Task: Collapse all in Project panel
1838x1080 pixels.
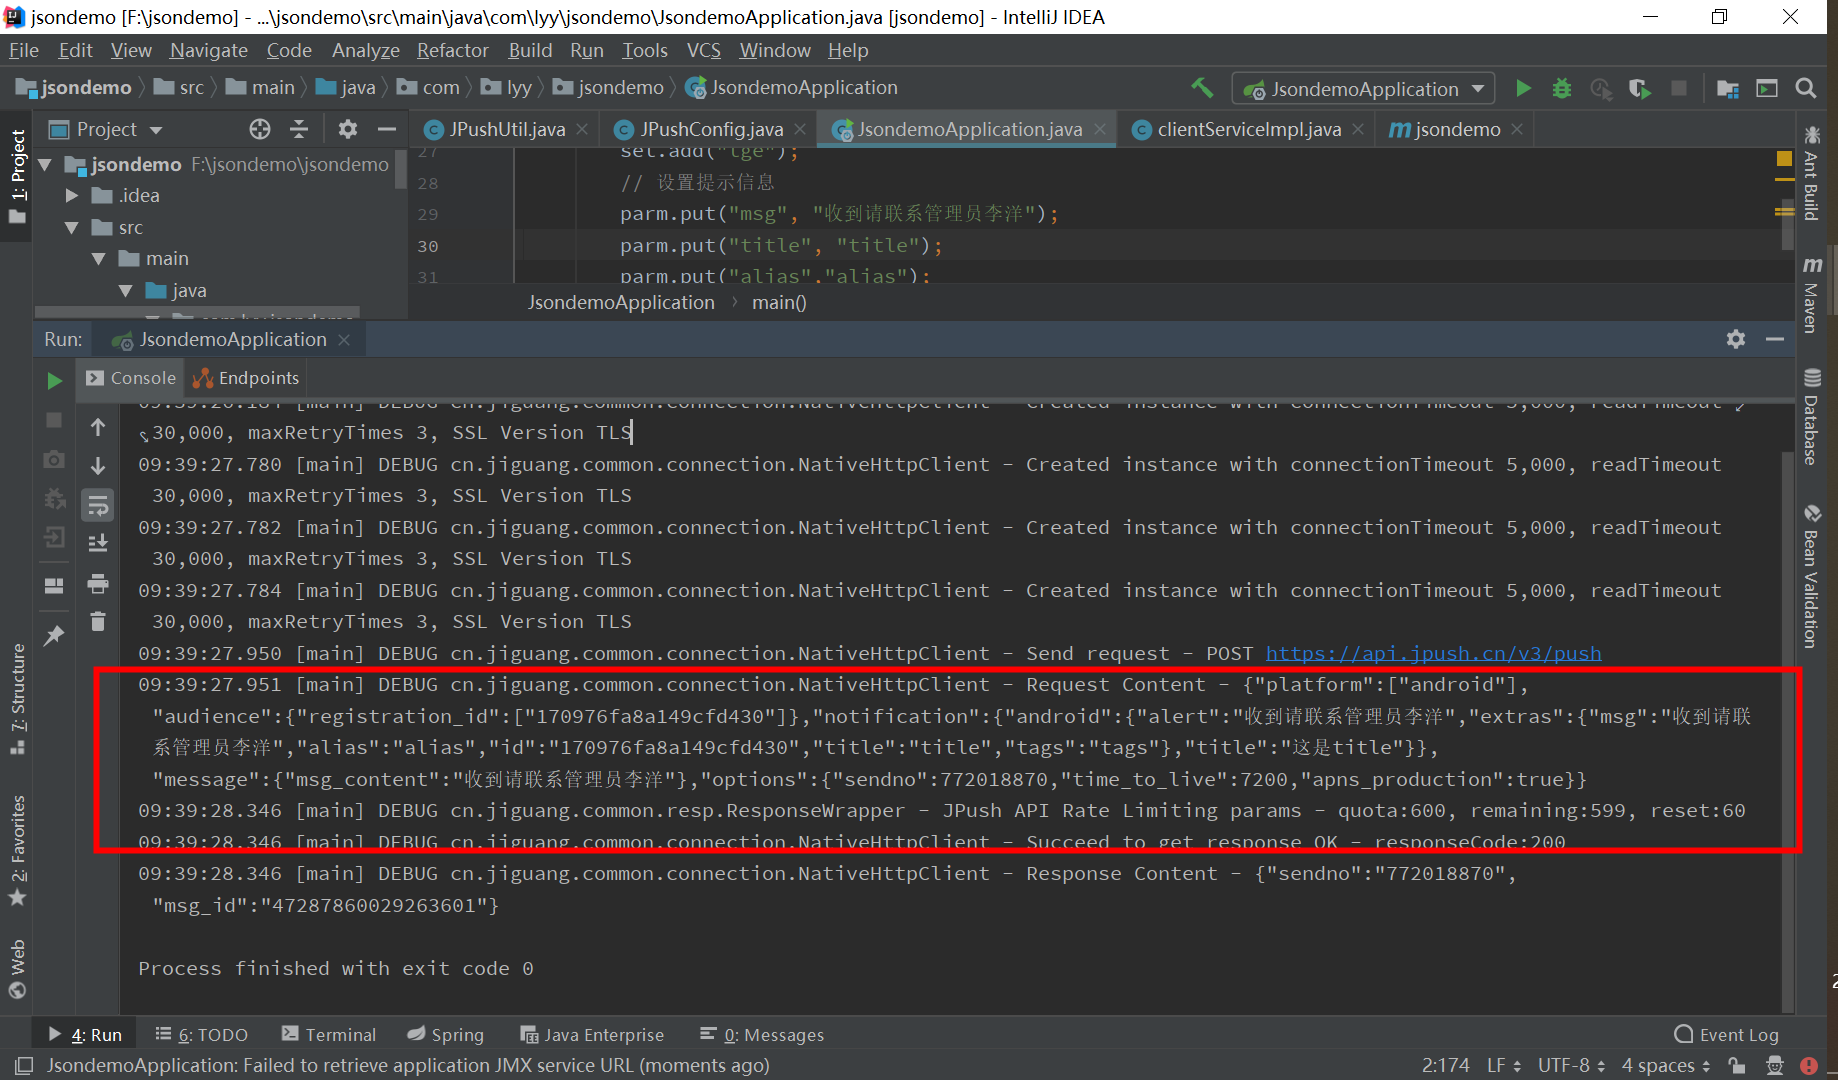Action: click(x=299, y=129)
